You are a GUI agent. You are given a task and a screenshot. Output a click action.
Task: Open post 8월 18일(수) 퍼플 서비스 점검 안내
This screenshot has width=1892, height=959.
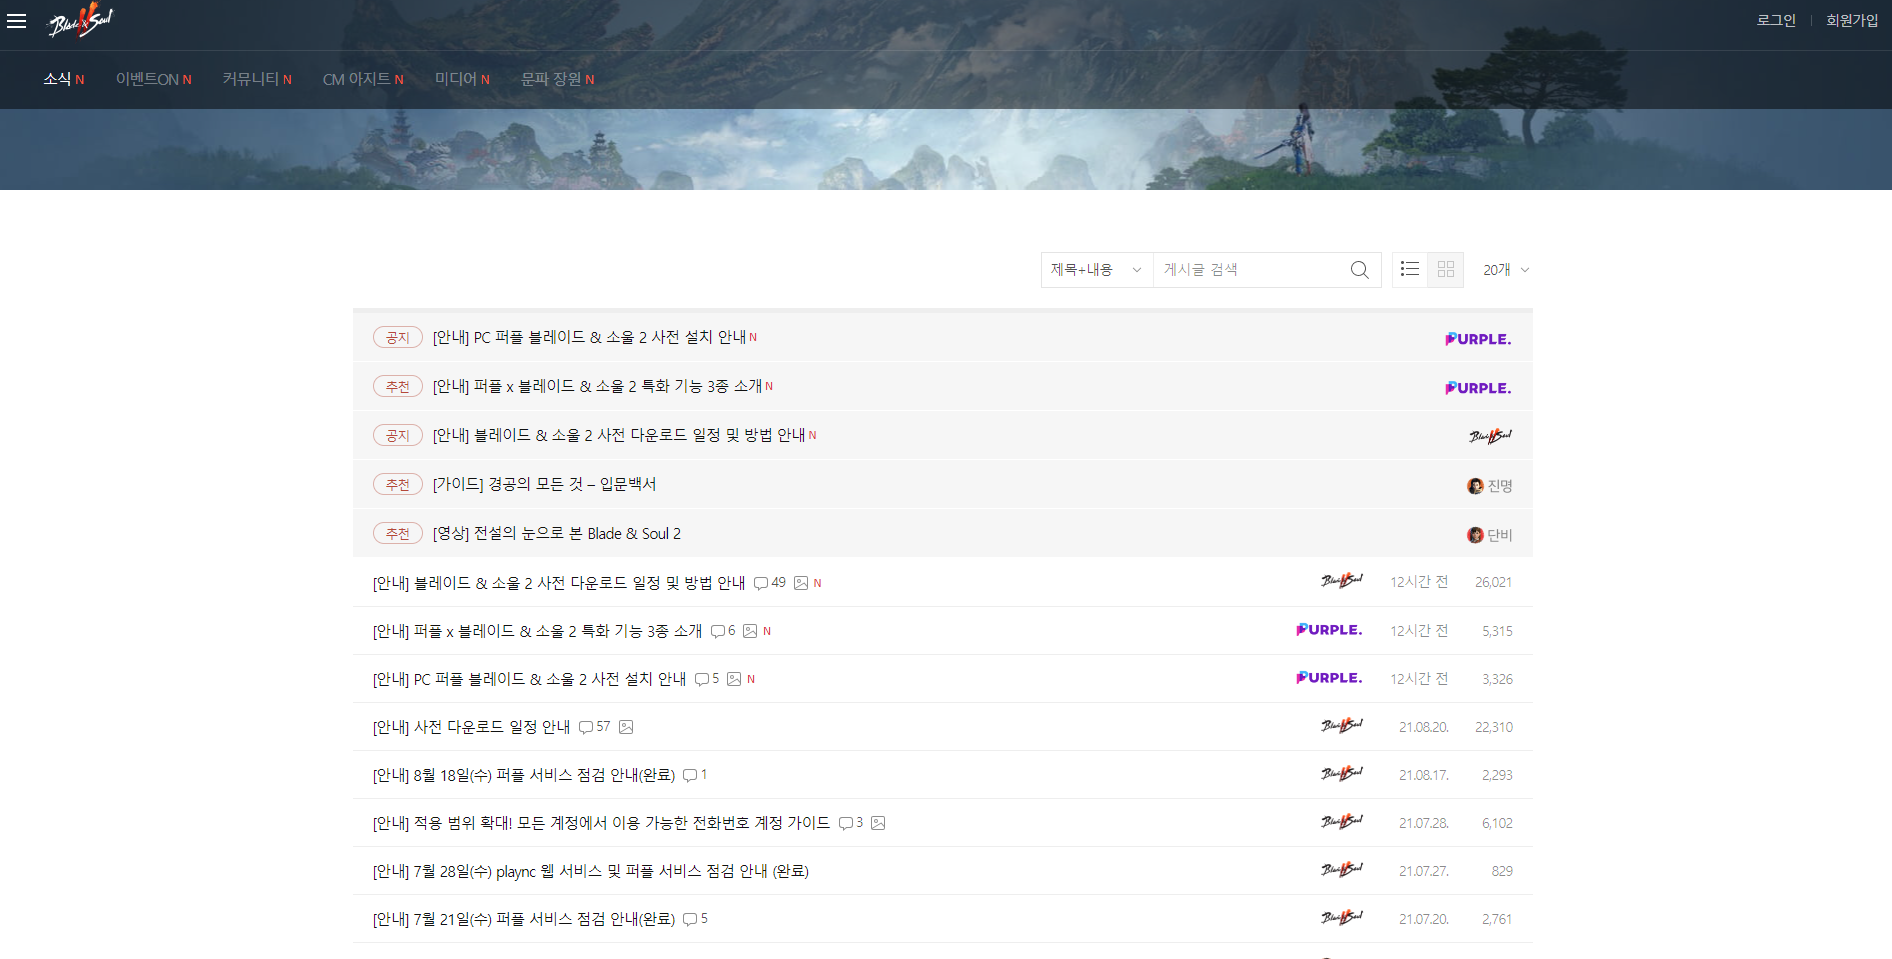point(524,775)
